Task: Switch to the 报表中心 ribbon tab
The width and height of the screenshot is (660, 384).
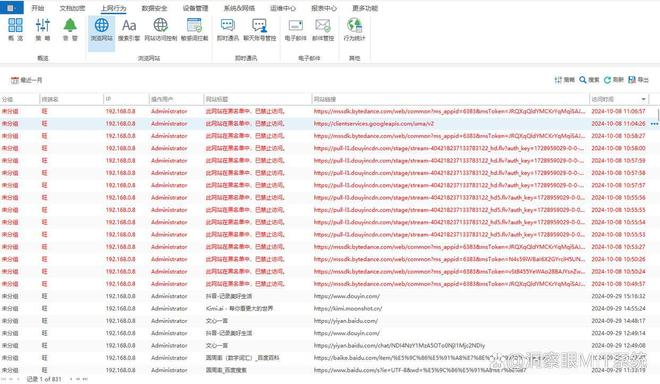Action: tap(324, 8)
